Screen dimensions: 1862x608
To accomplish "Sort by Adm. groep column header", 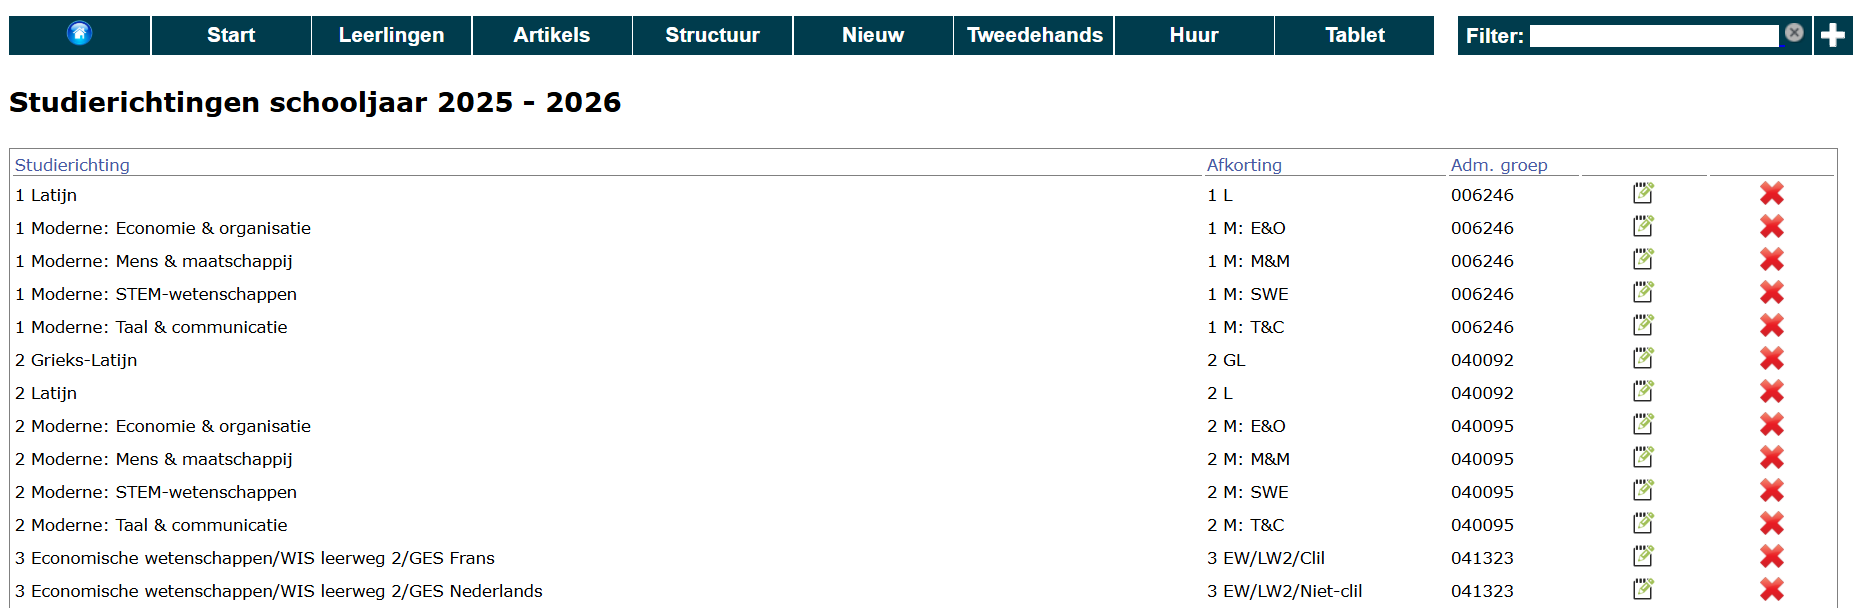I will (x=1499, y=165).
